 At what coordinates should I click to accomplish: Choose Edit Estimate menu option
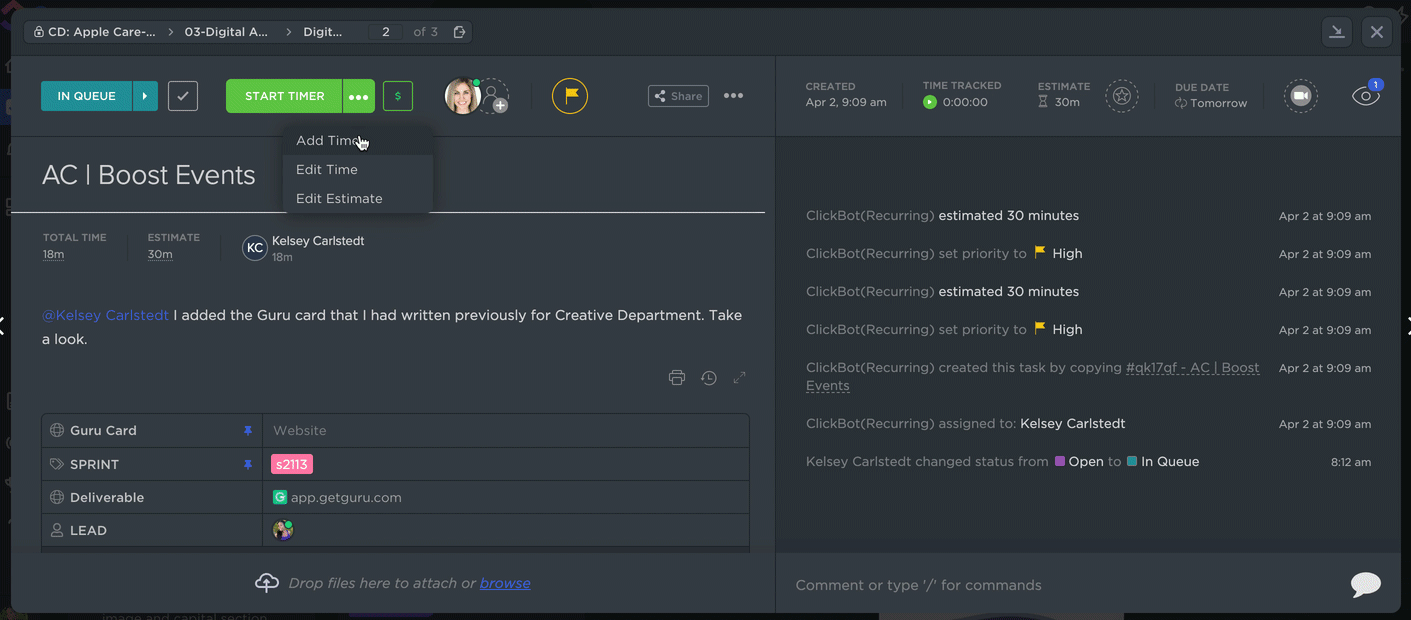click(339, 199)
